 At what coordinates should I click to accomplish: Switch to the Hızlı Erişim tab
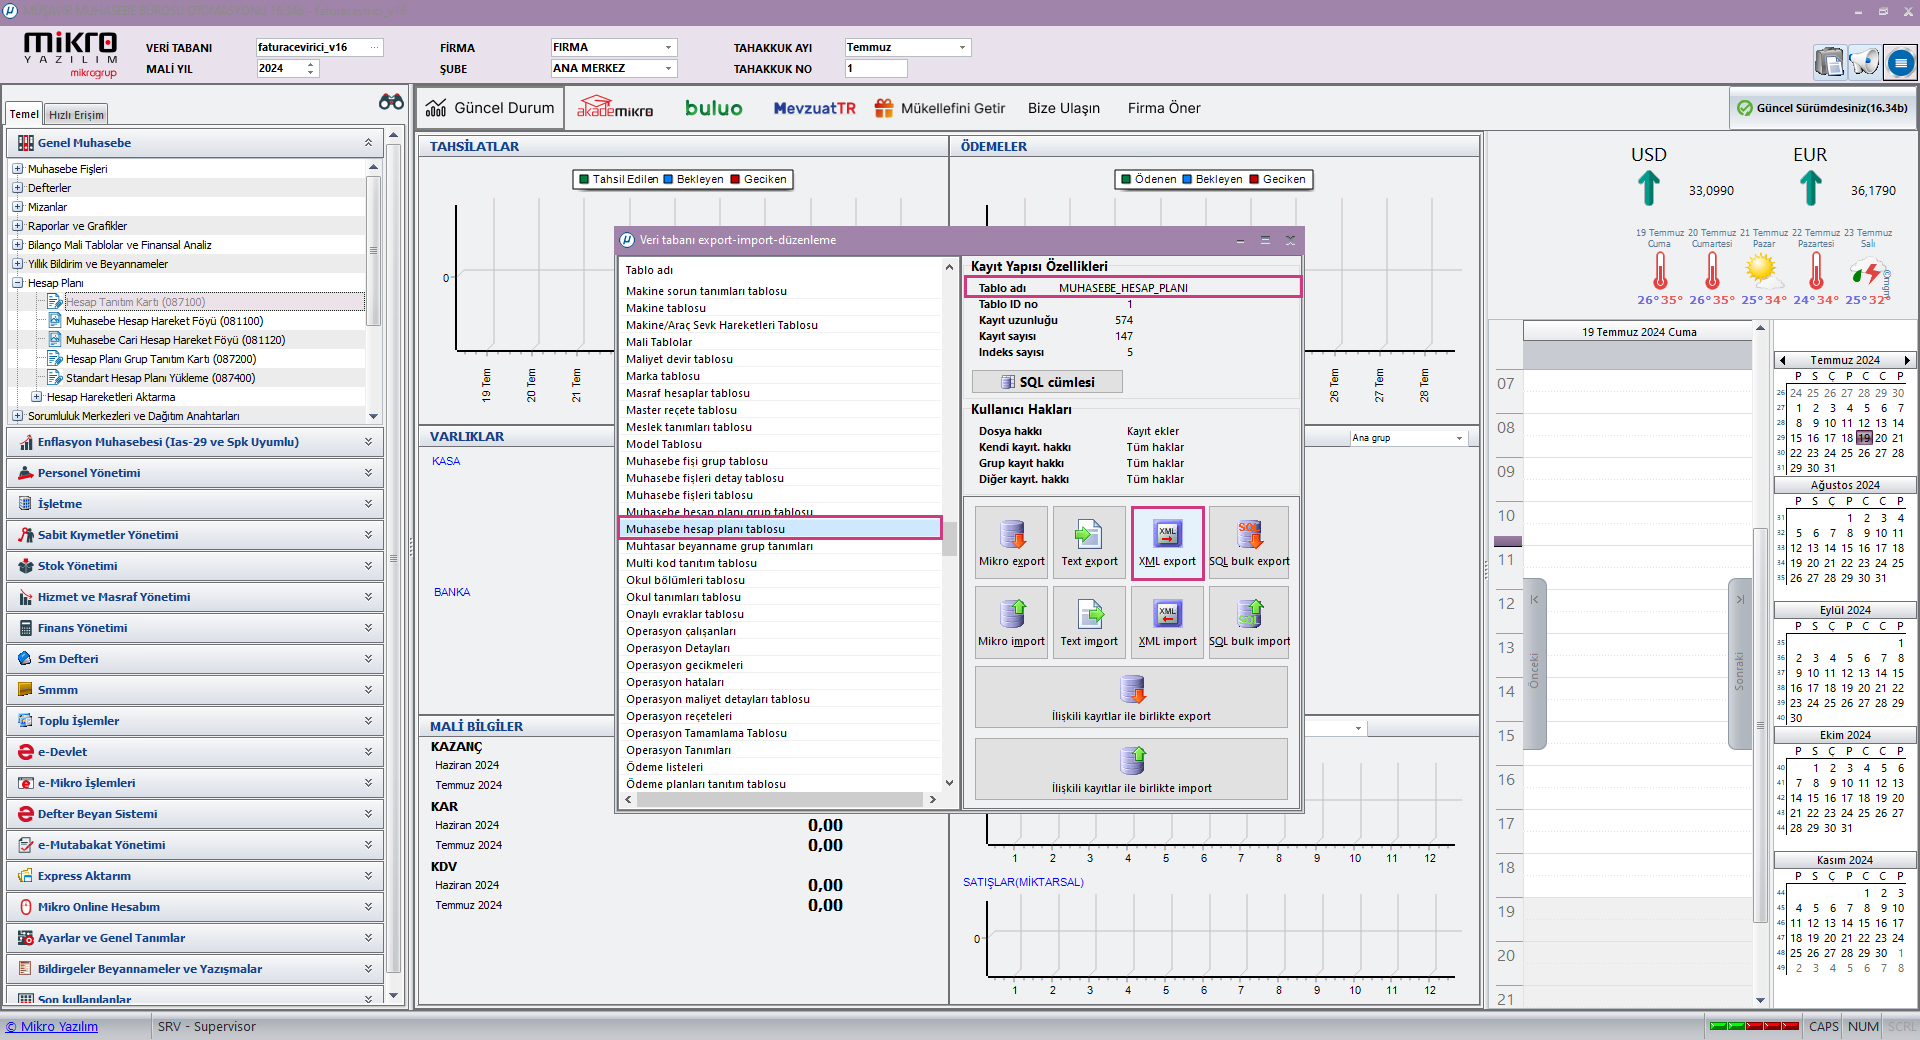76,115
